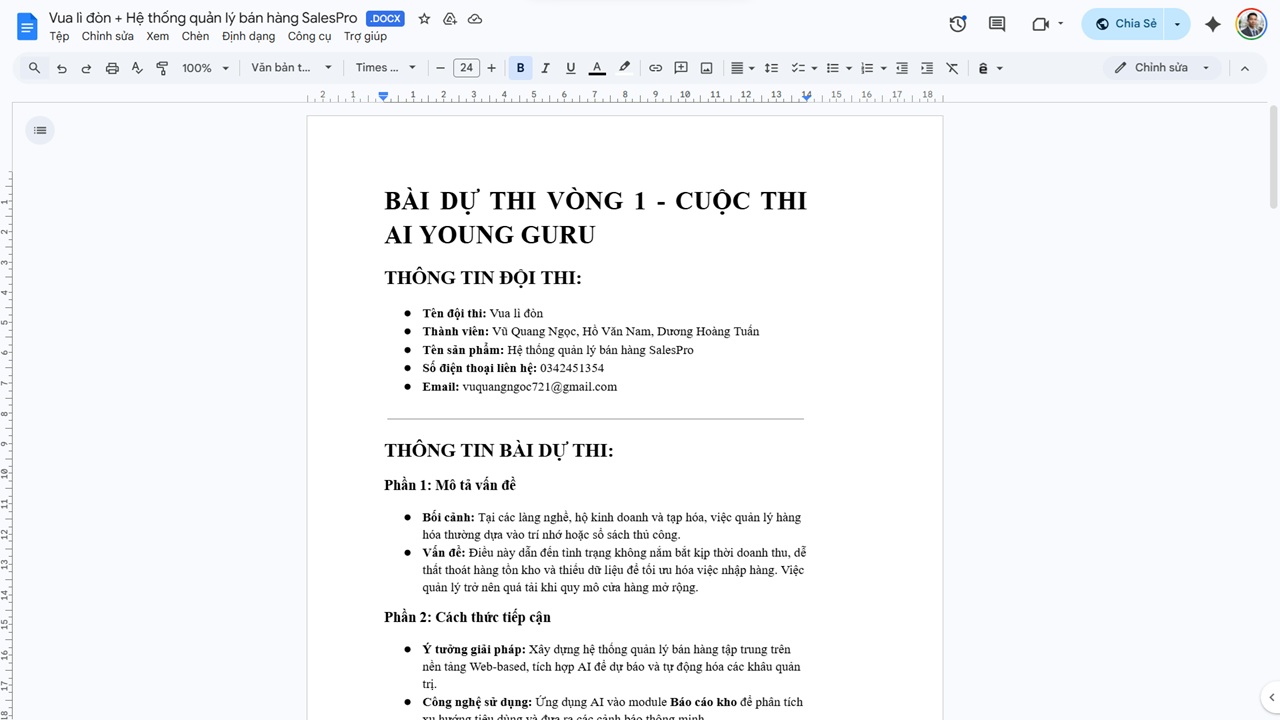Open the 100% zoom dropdown
1280x720 pixels.
[205, 68]
